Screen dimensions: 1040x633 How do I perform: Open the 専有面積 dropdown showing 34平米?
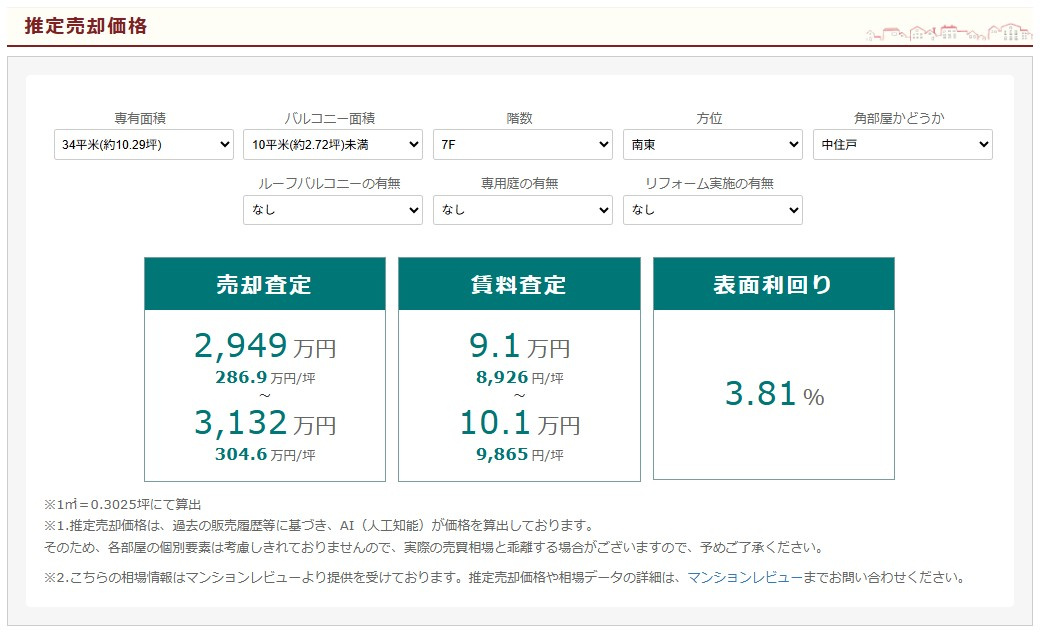tap(143, 145)
